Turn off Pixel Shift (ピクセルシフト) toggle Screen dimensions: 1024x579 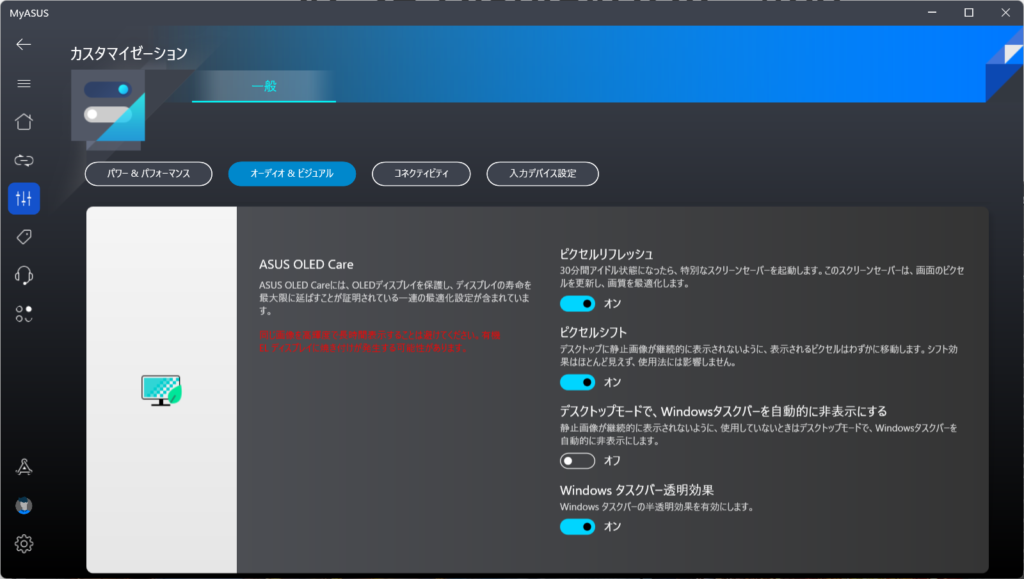click(x=577, y=382)
